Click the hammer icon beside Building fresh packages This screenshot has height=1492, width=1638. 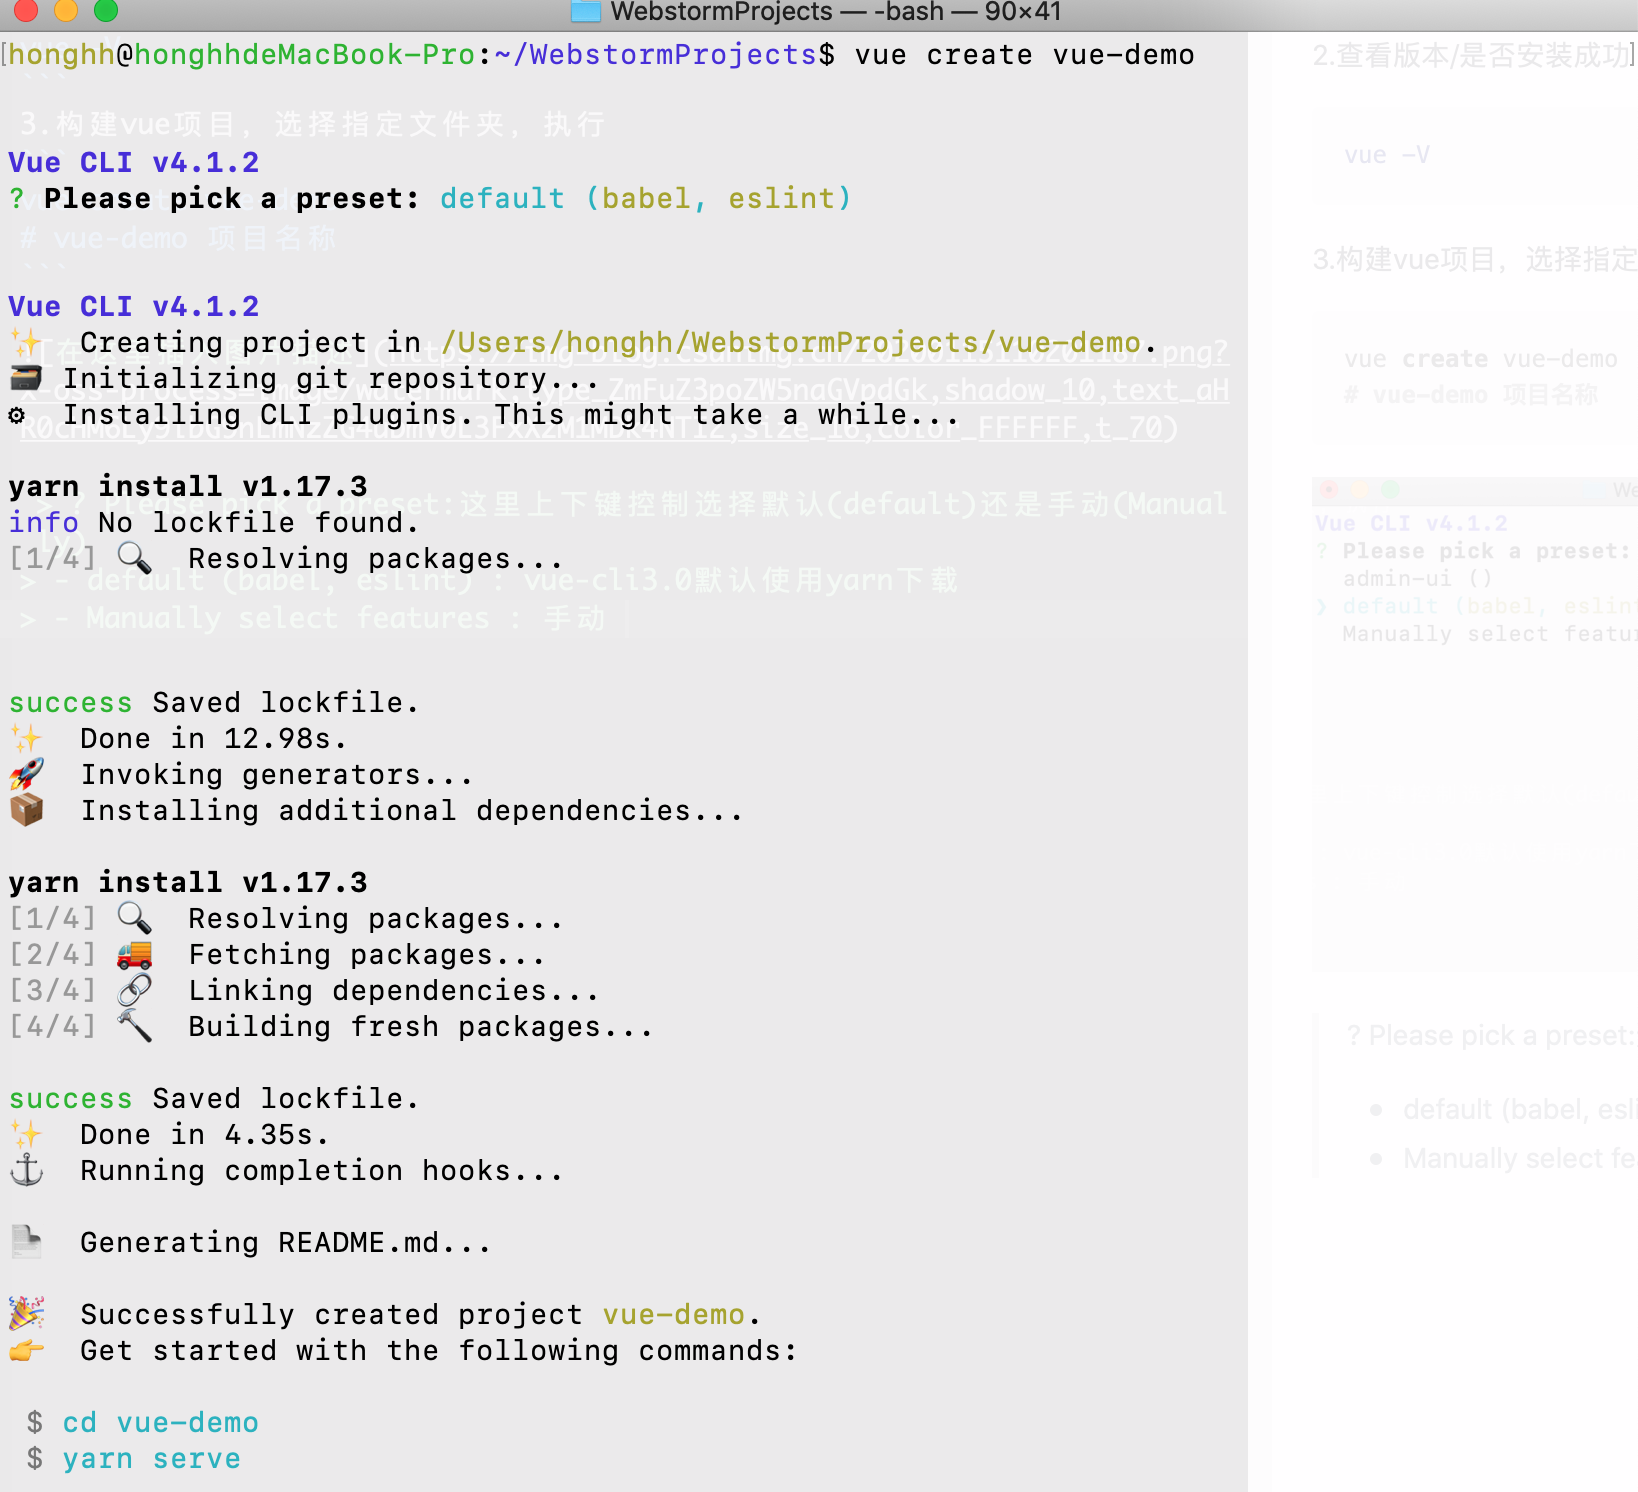coord(134,1027)
